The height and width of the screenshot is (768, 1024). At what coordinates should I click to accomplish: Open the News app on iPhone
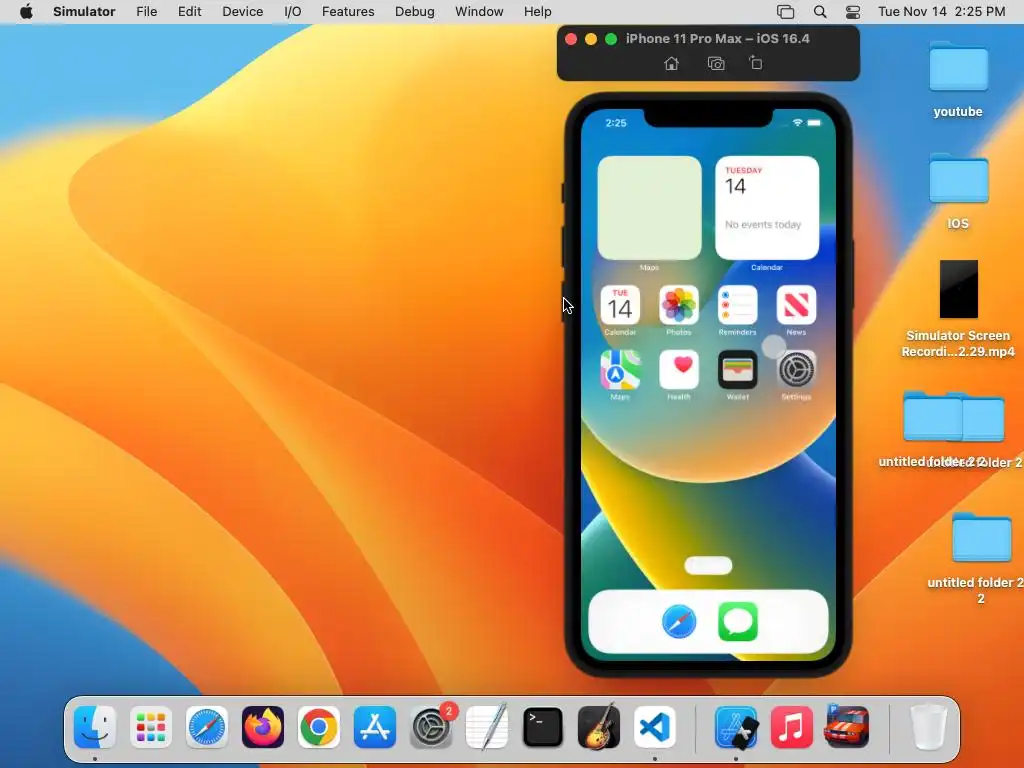click(796, 305)
